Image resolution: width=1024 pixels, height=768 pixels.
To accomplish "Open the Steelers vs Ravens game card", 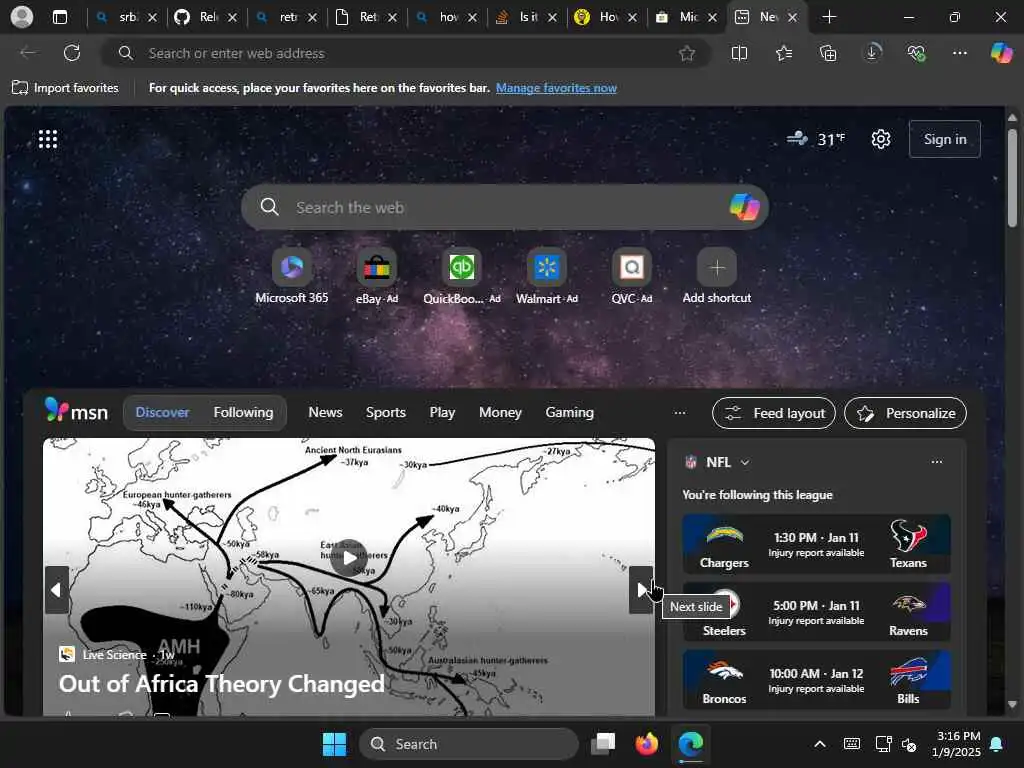I will (x=816, y=612).
